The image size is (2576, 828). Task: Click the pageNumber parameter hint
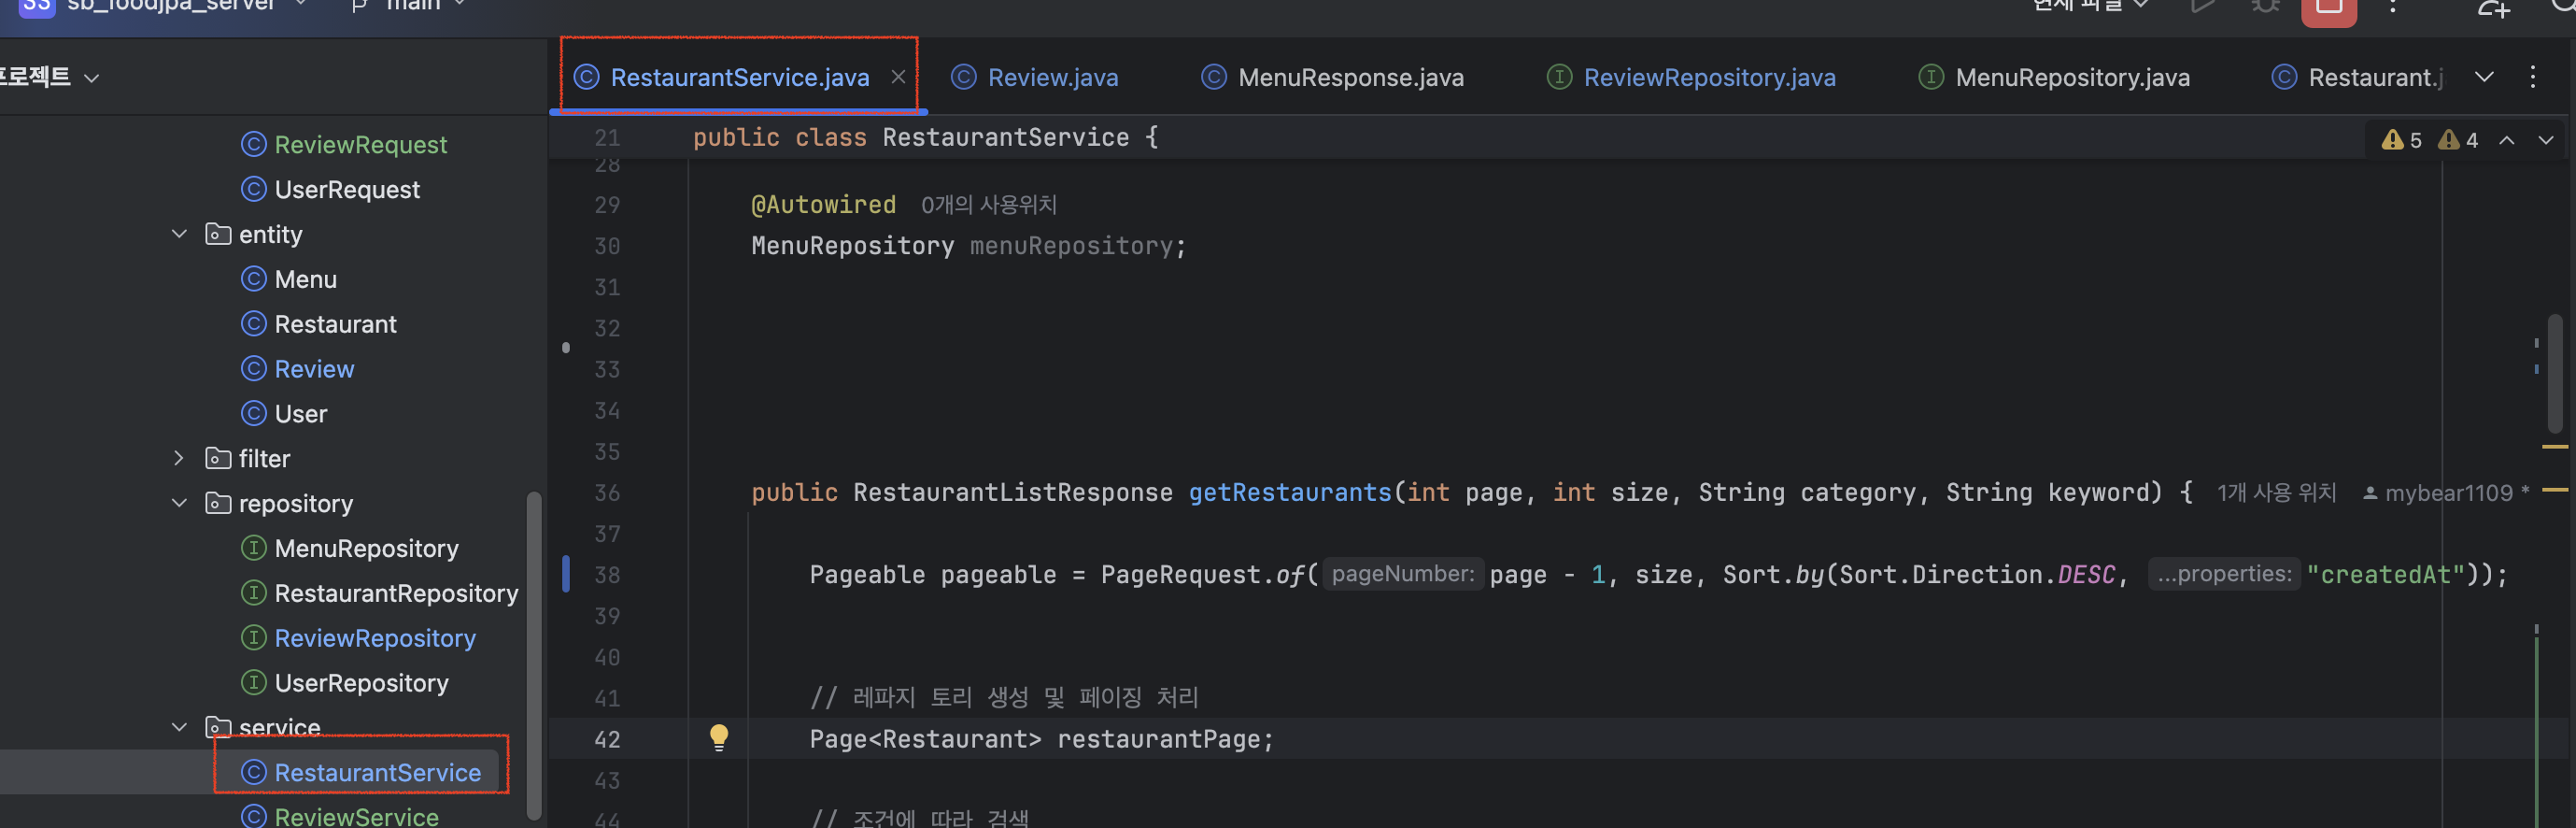[1402, 574]
